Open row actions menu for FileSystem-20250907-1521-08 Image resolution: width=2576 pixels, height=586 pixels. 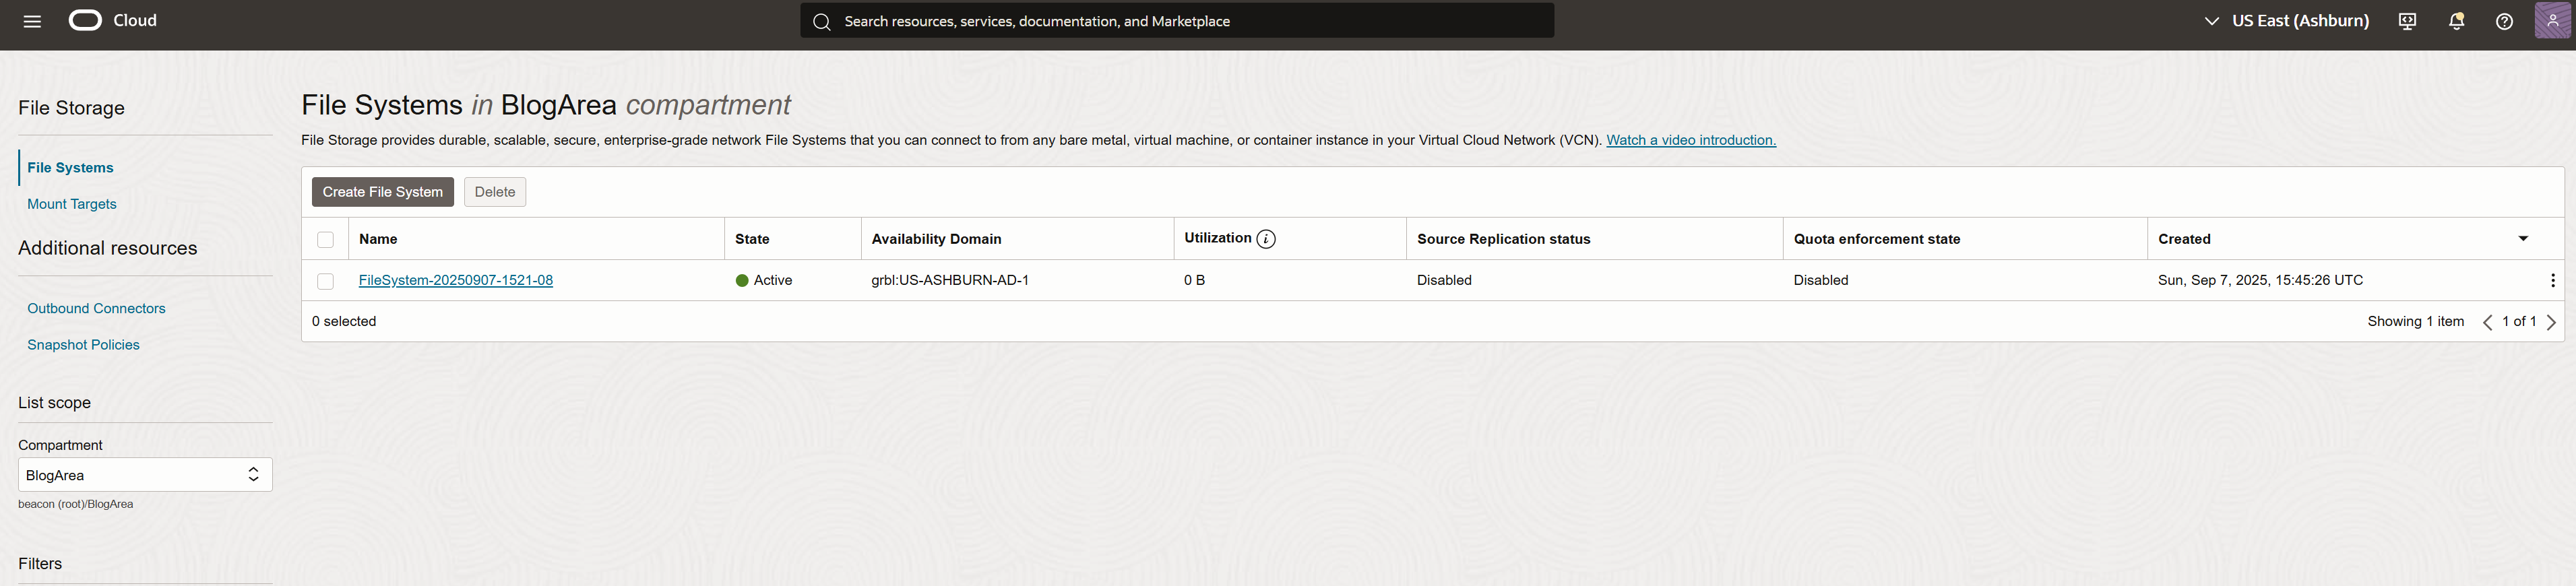pyautogui.click(x=2552, y=281)
